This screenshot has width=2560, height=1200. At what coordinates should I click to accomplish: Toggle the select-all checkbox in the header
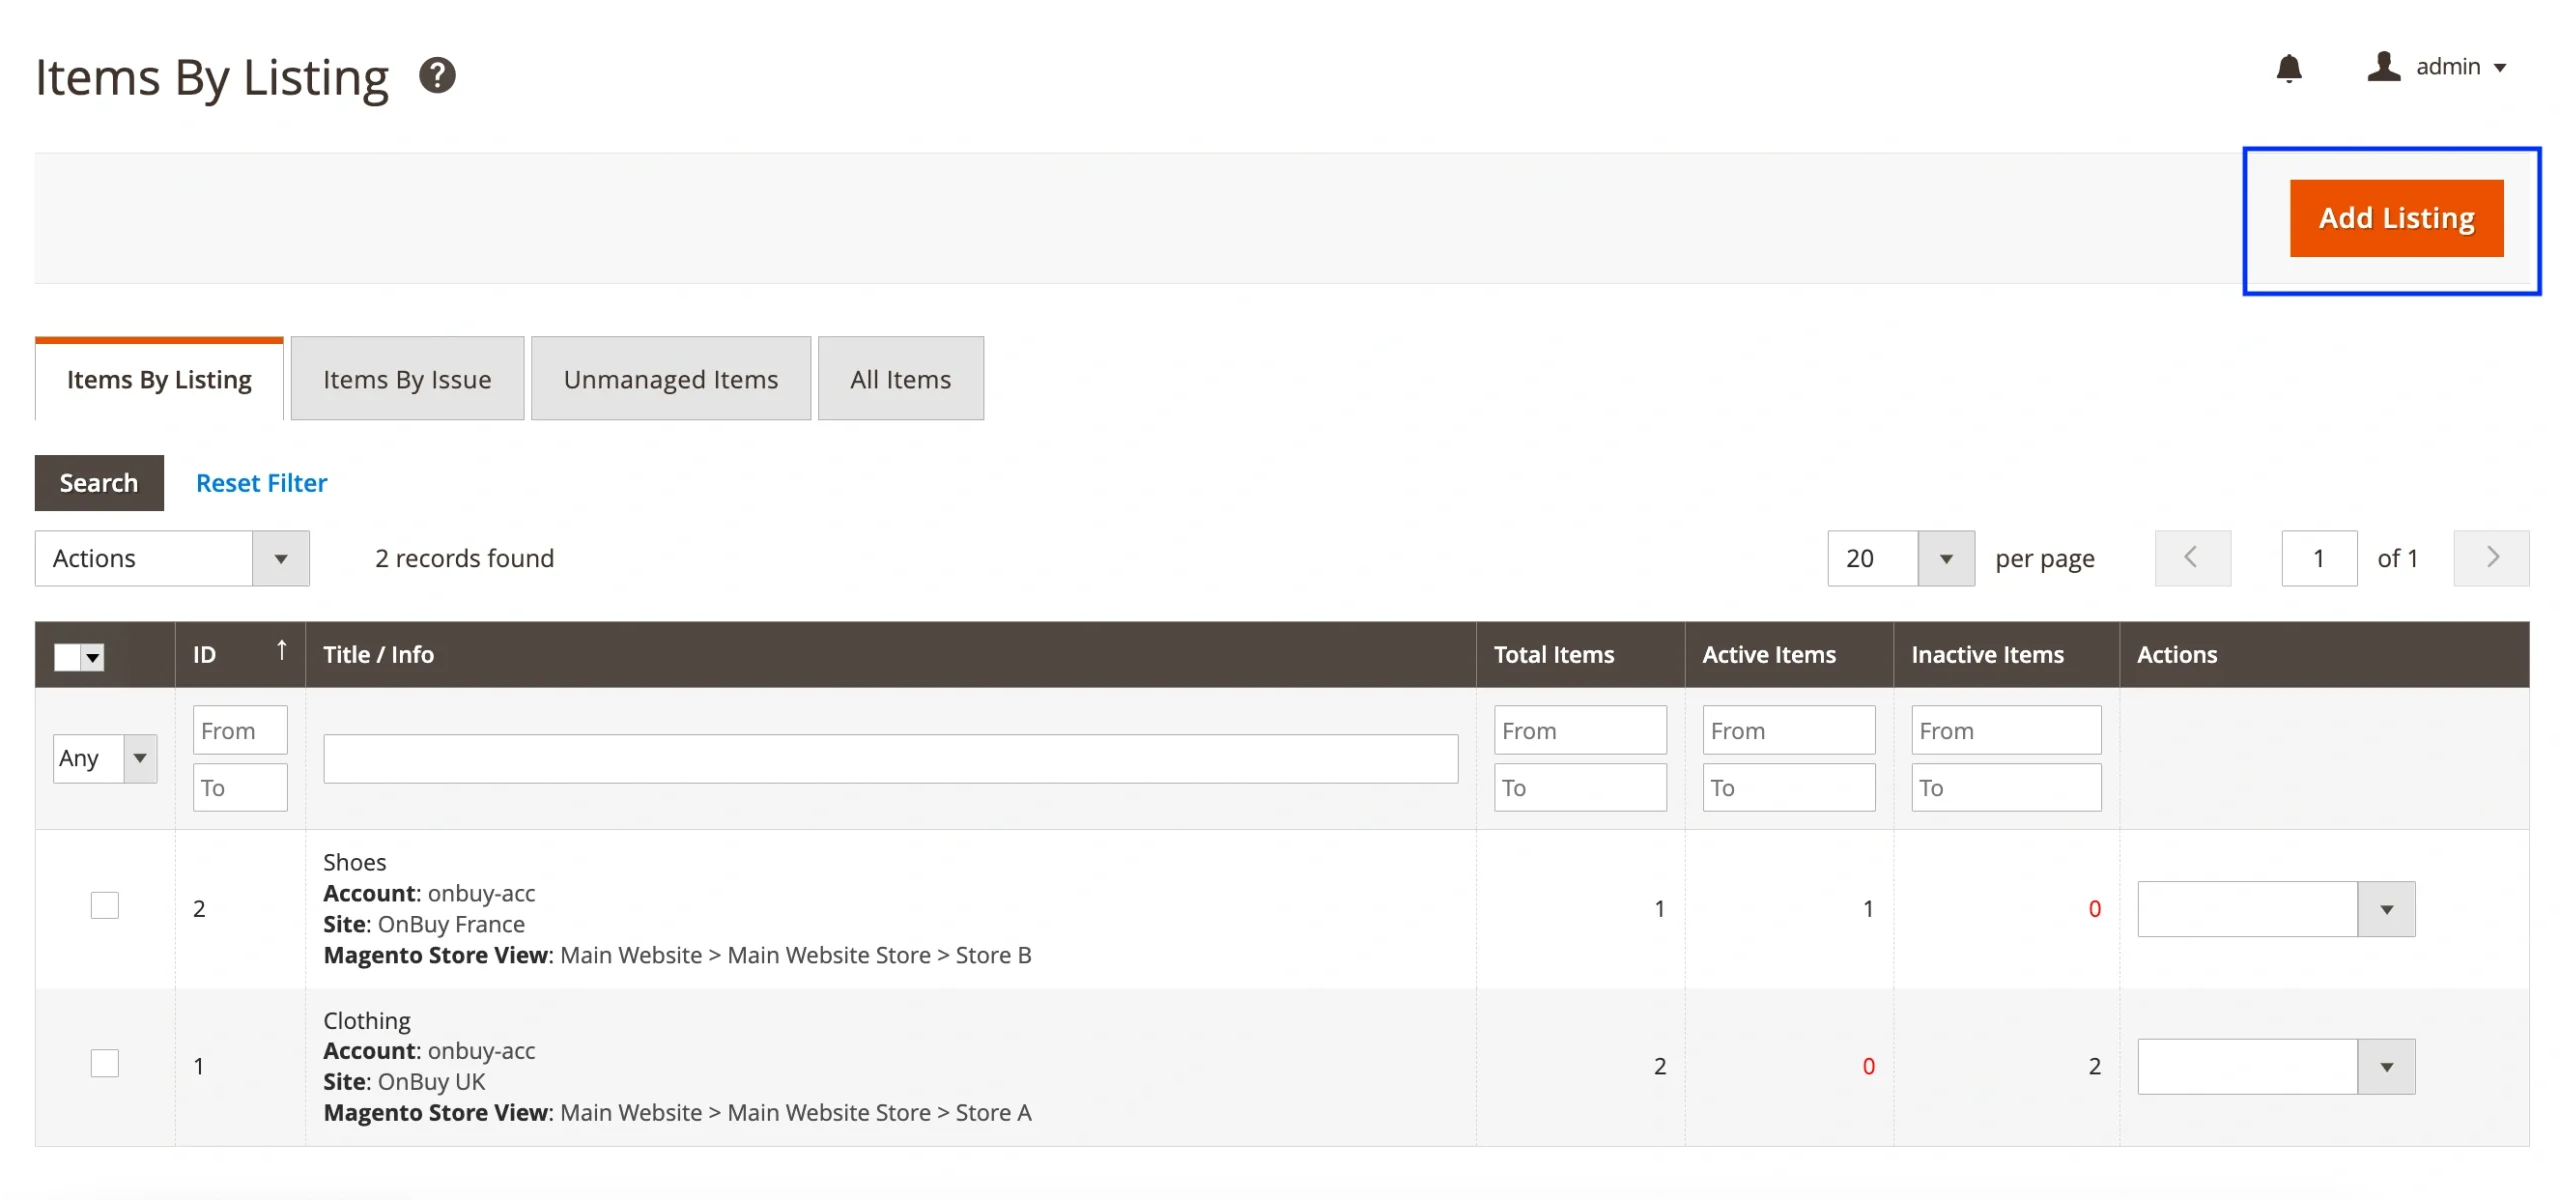67,658
